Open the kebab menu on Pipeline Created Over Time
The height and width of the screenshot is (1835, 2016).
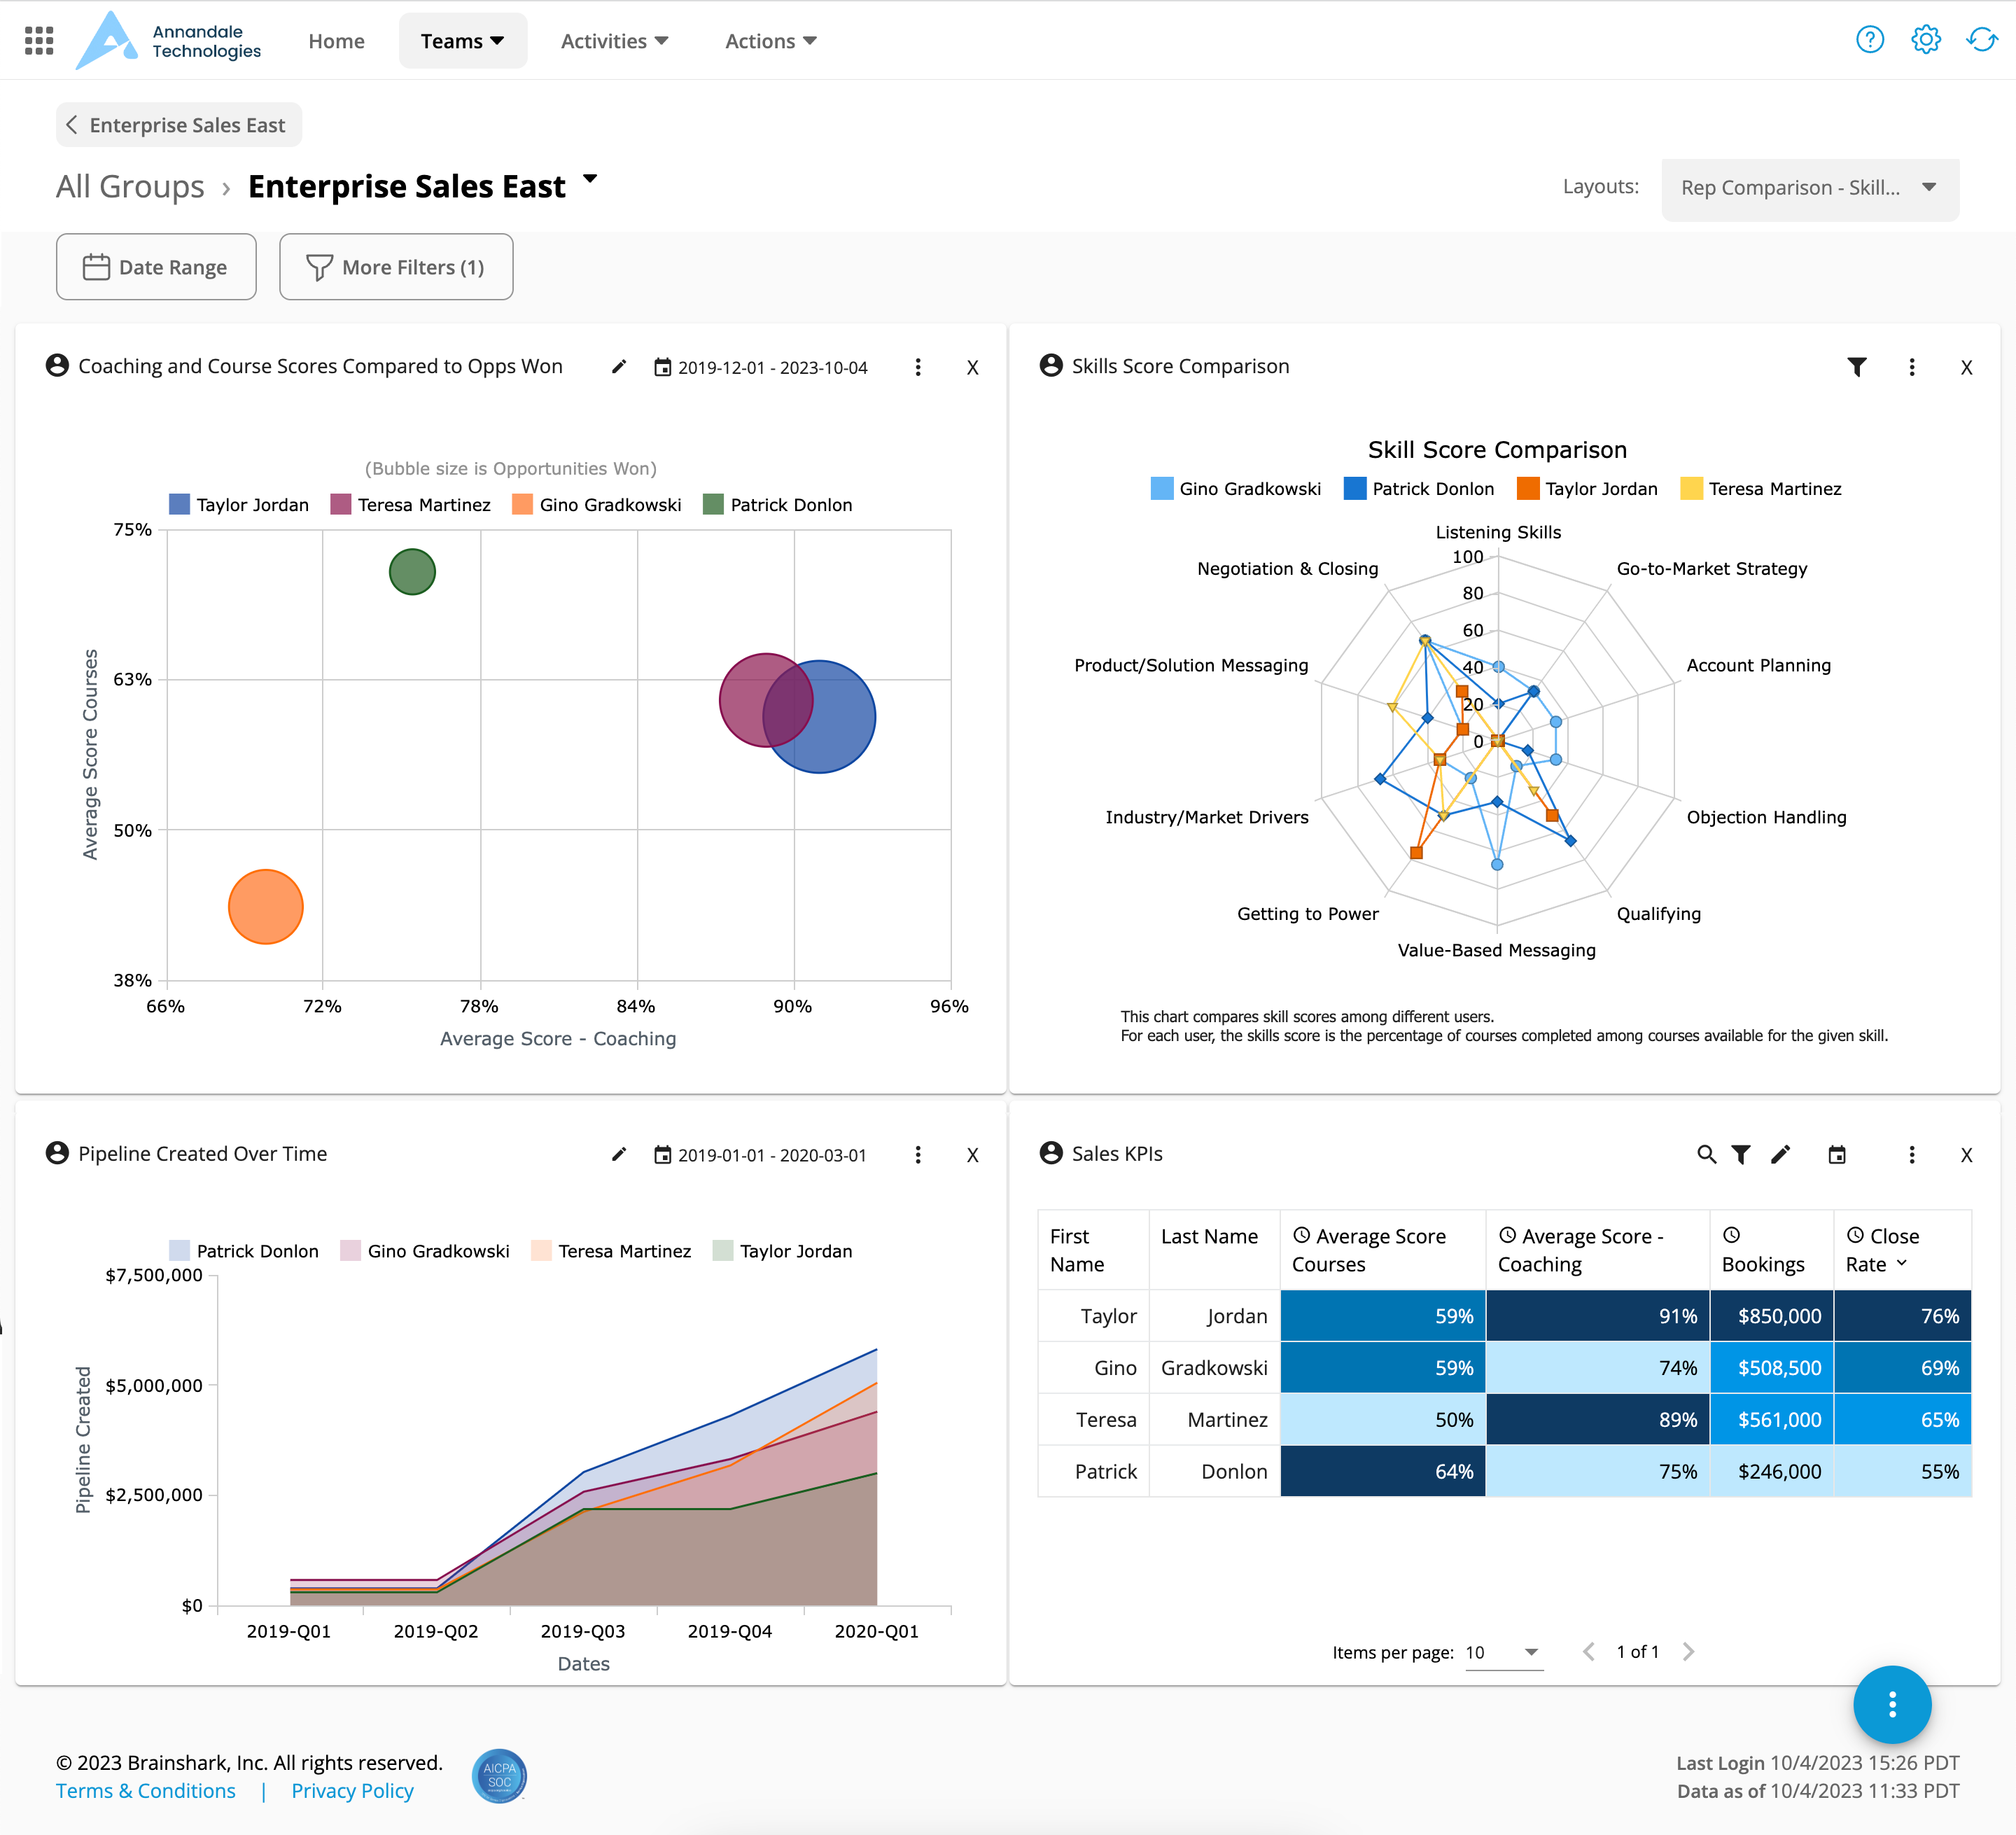point(918,1155)
